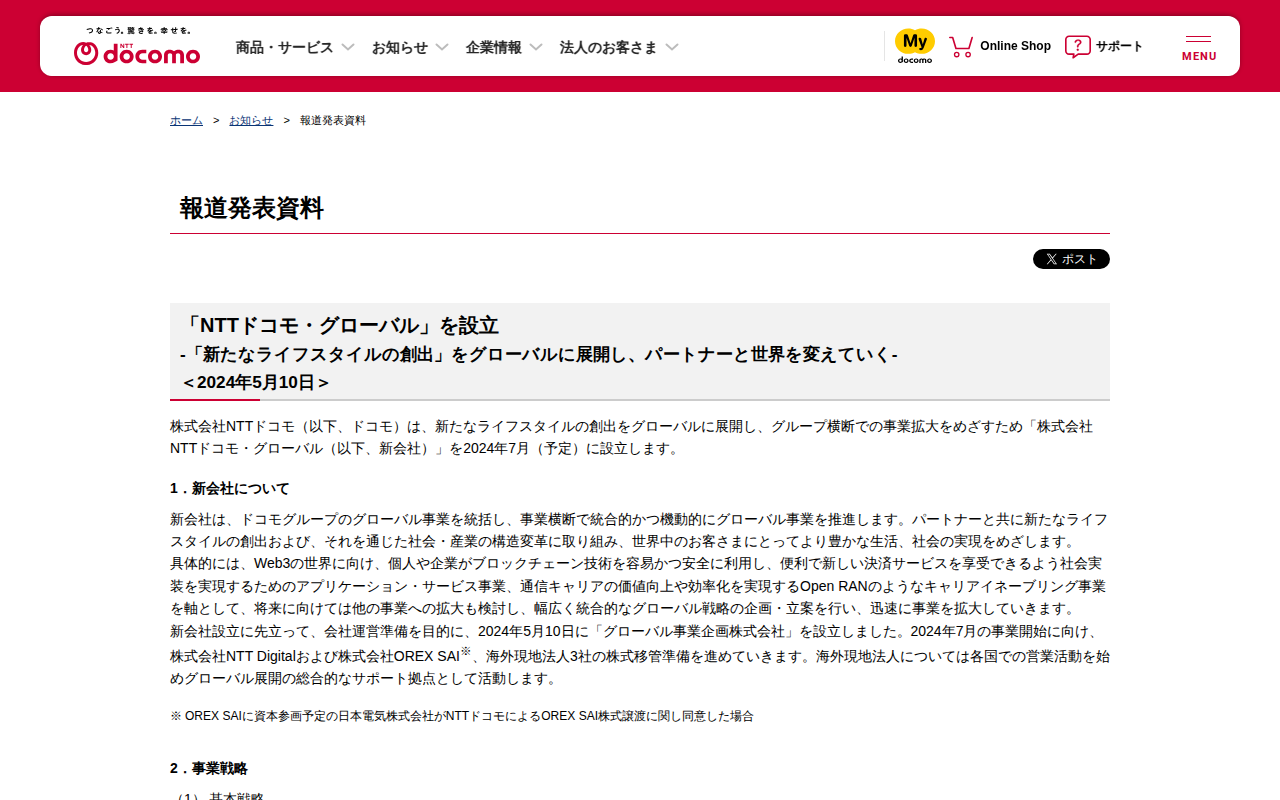Expand the お知らせ dropdown chevron
Image resolution: width=1280 pixels, height=800 pixels.
[x=442, y=47]
